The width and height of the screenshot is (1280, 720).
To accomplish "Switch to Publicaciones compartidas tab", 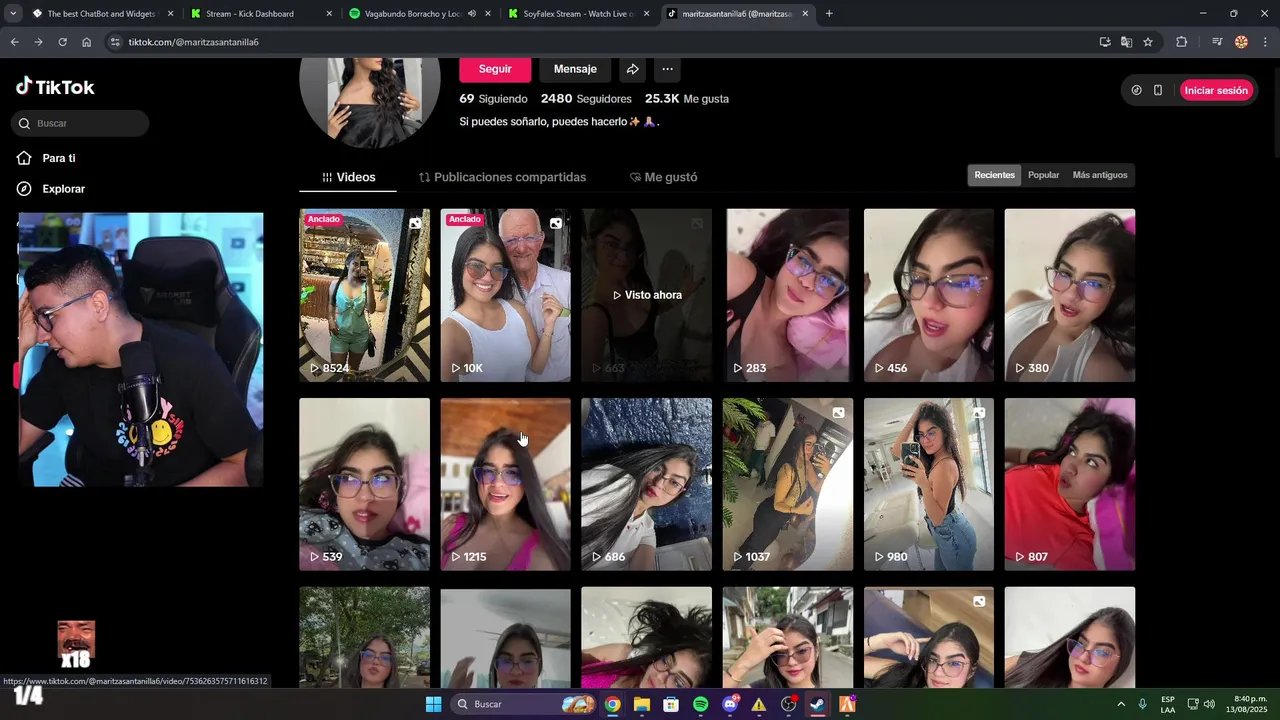I will point(502,177).
